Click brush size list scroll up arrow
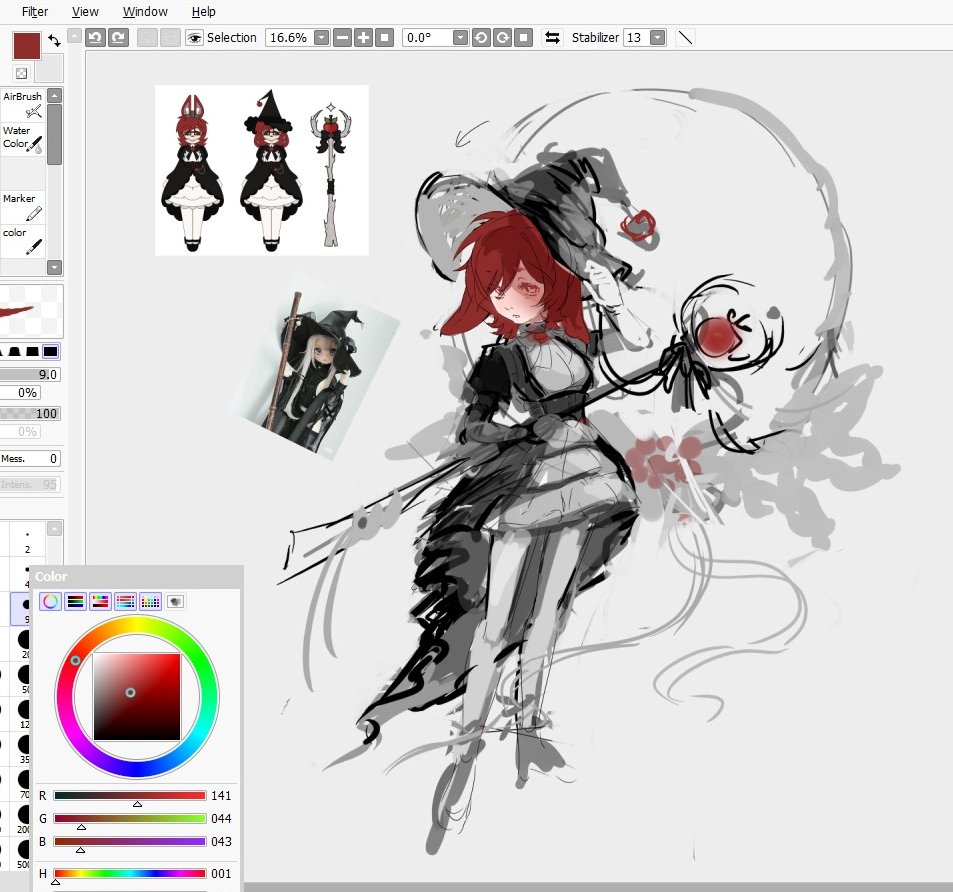This screenshot has height=892, width=953. tap(54, 529)
